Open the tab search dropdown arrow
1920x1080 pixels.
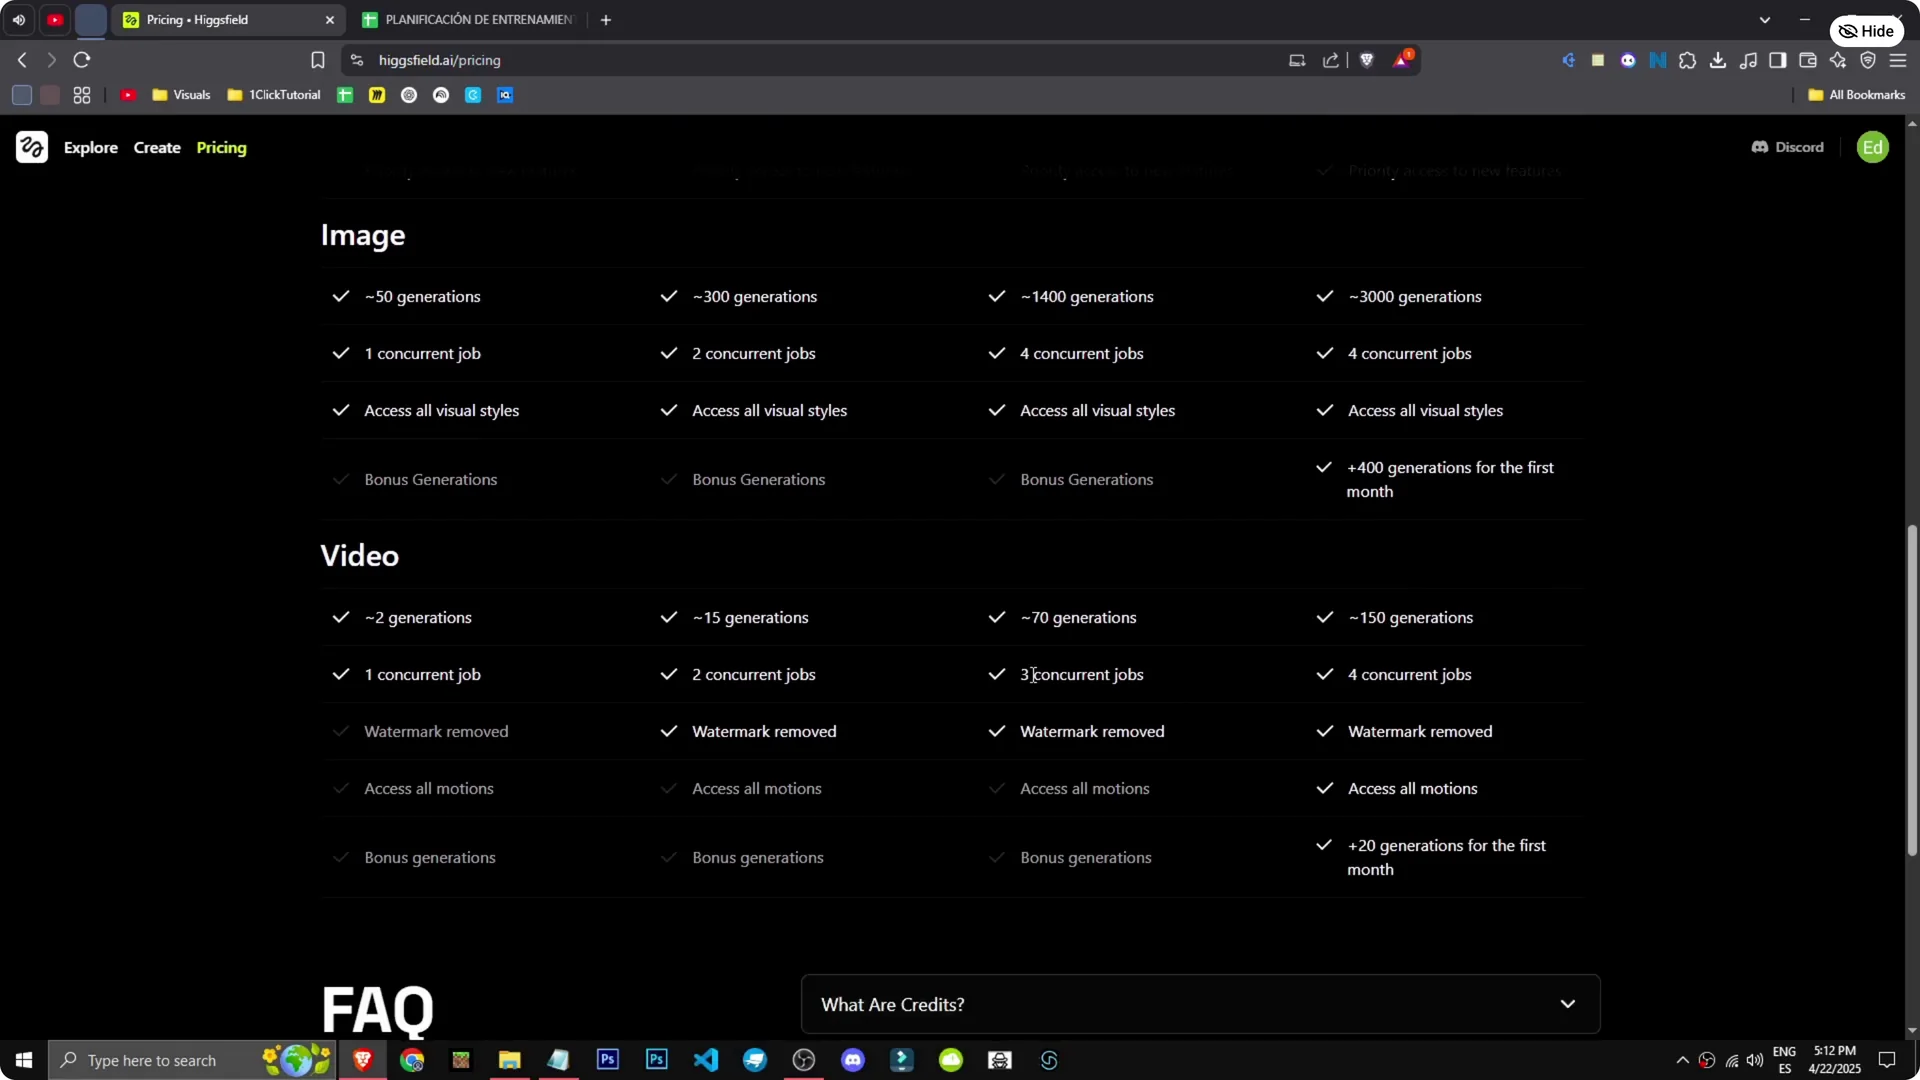coord(1765,19)
